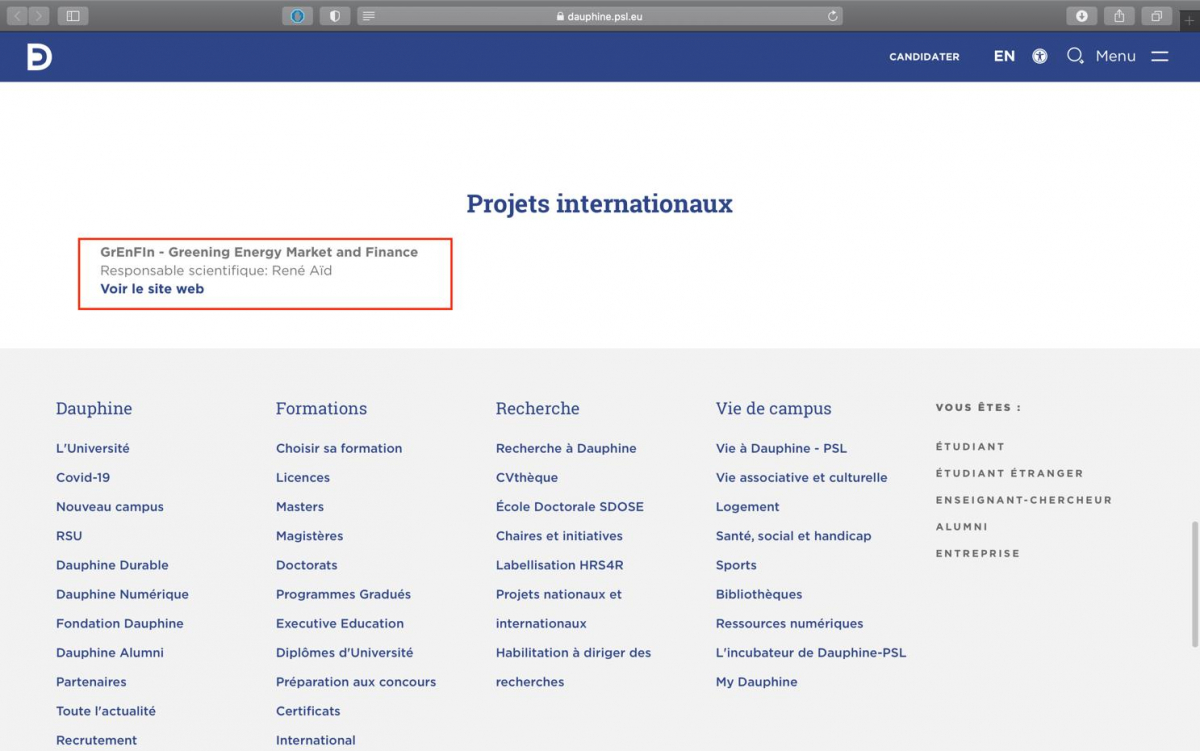Image resolution: width=1200 pixels, height=751 pixels.
Task: Open Diplômes d'Université link
Action: tap(344, 652)
